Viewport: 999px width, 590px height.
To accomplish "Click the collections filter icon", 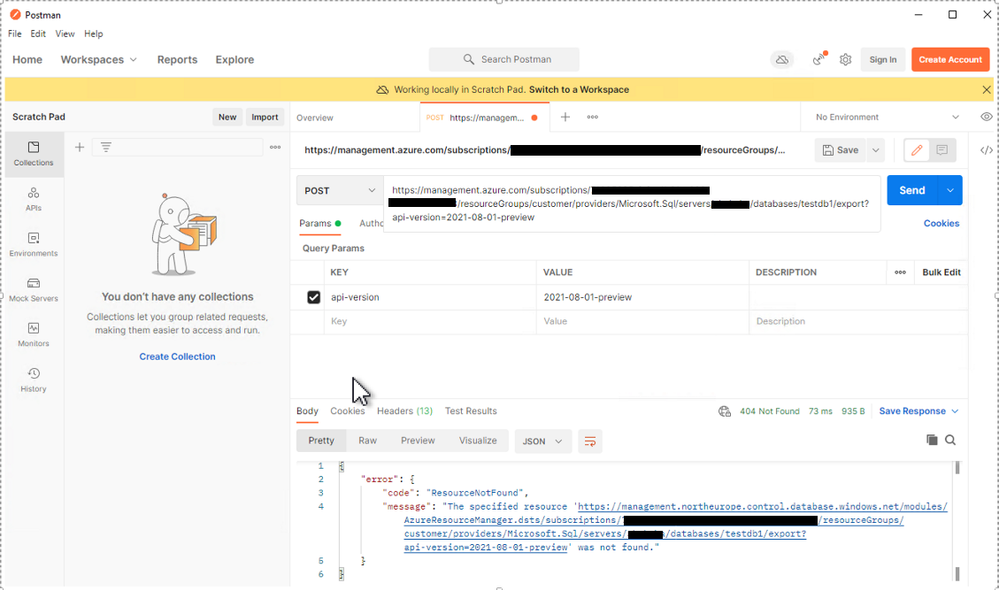I will 106,147.
